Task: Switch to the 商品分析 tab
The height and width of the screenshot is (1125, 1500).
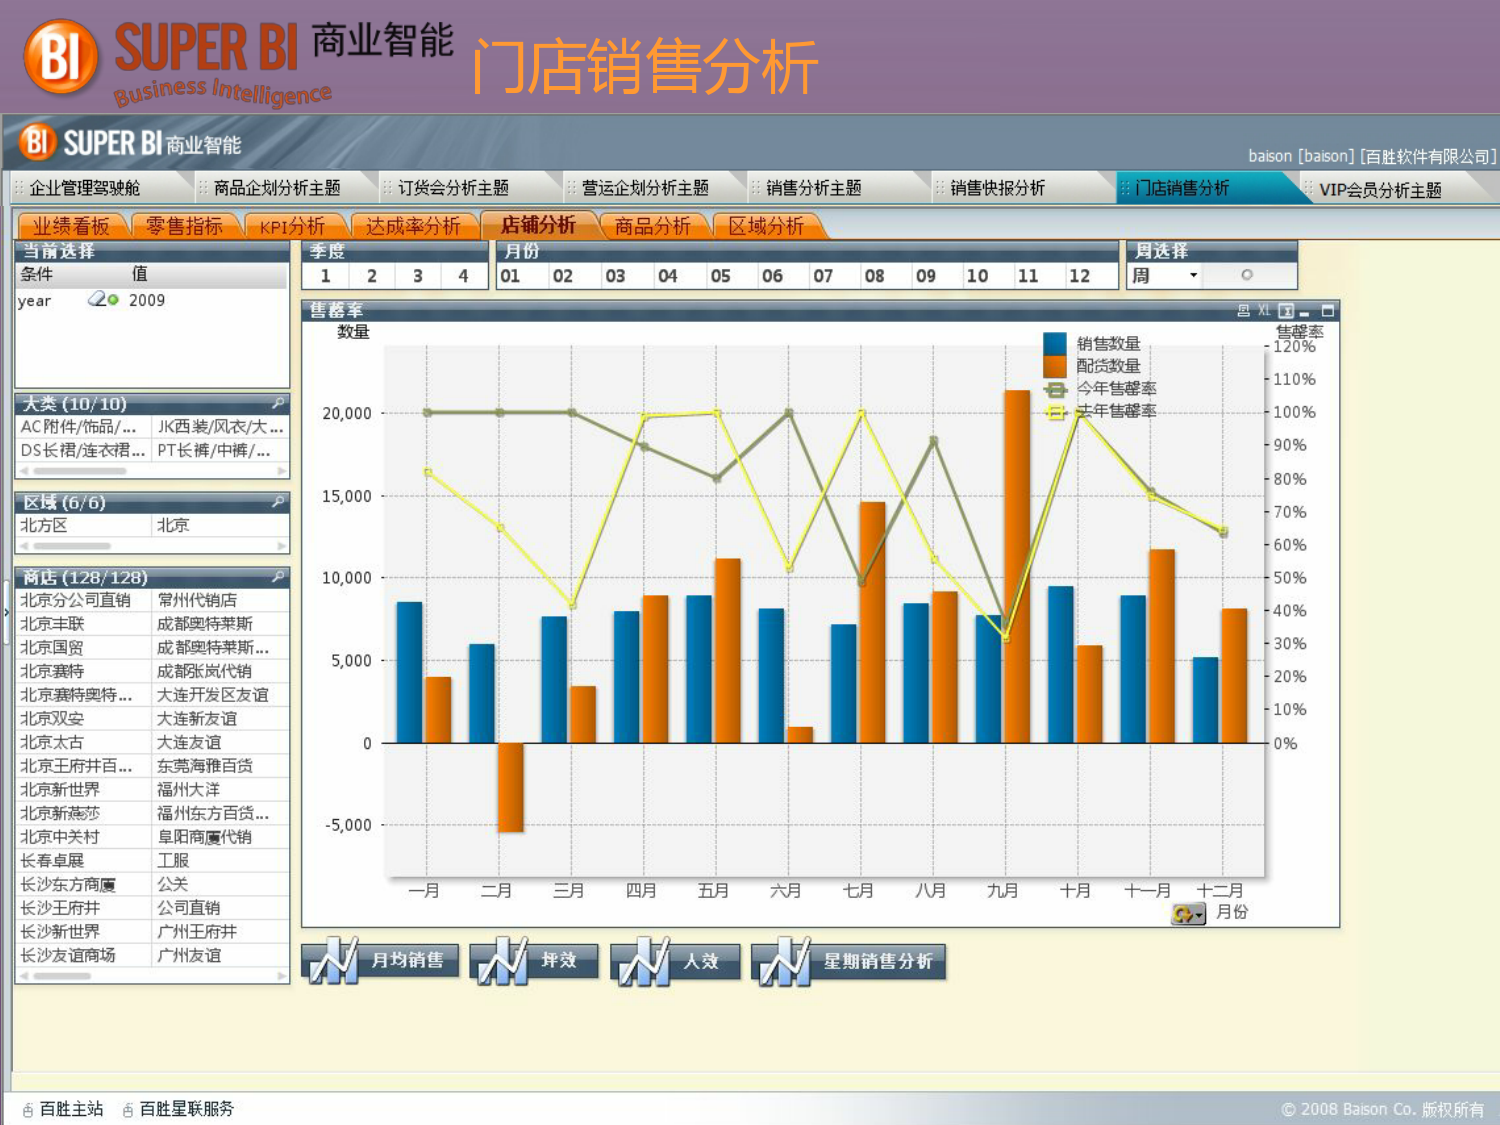Action: click(x=652, y=226)
